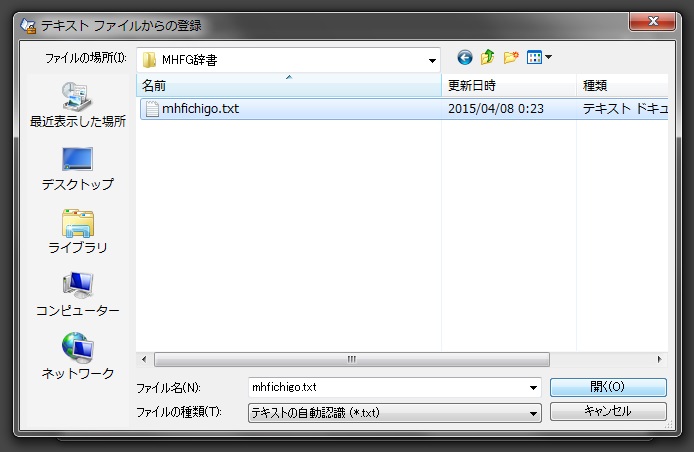The image size is (694, 452).
Task: Select mhfichigo.txt file name
Action: pyautogui.click(x=200, y=109)
